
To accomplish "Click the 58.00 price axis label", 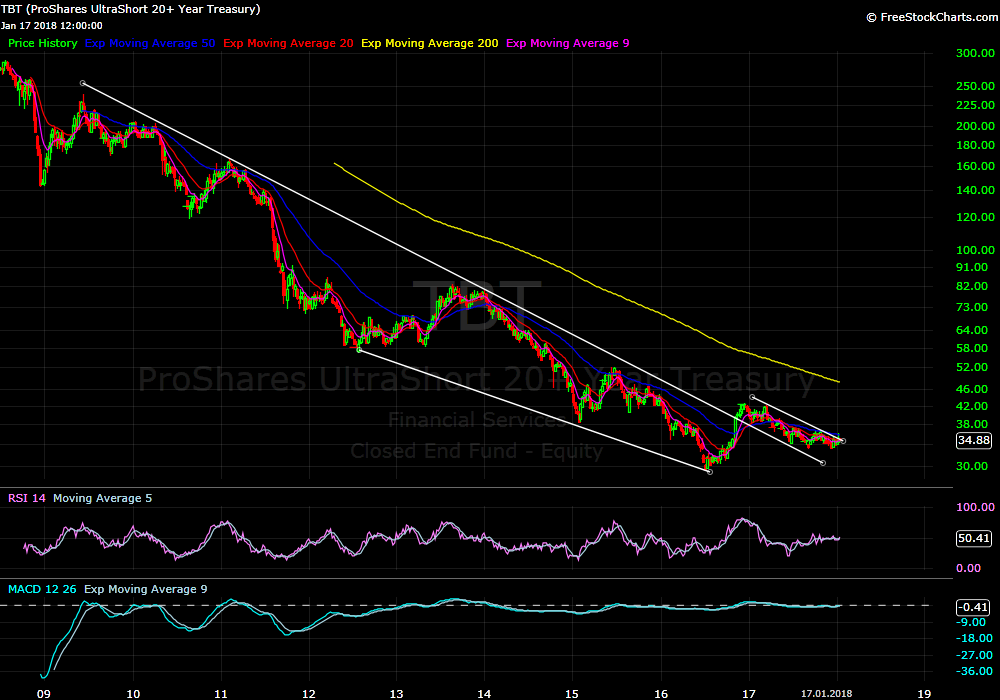I will [x=972, y=348].
